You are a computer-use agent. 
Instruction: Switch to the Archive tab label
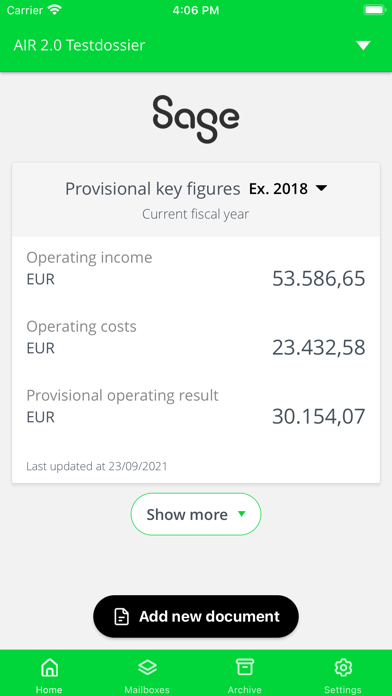(245, 690)
